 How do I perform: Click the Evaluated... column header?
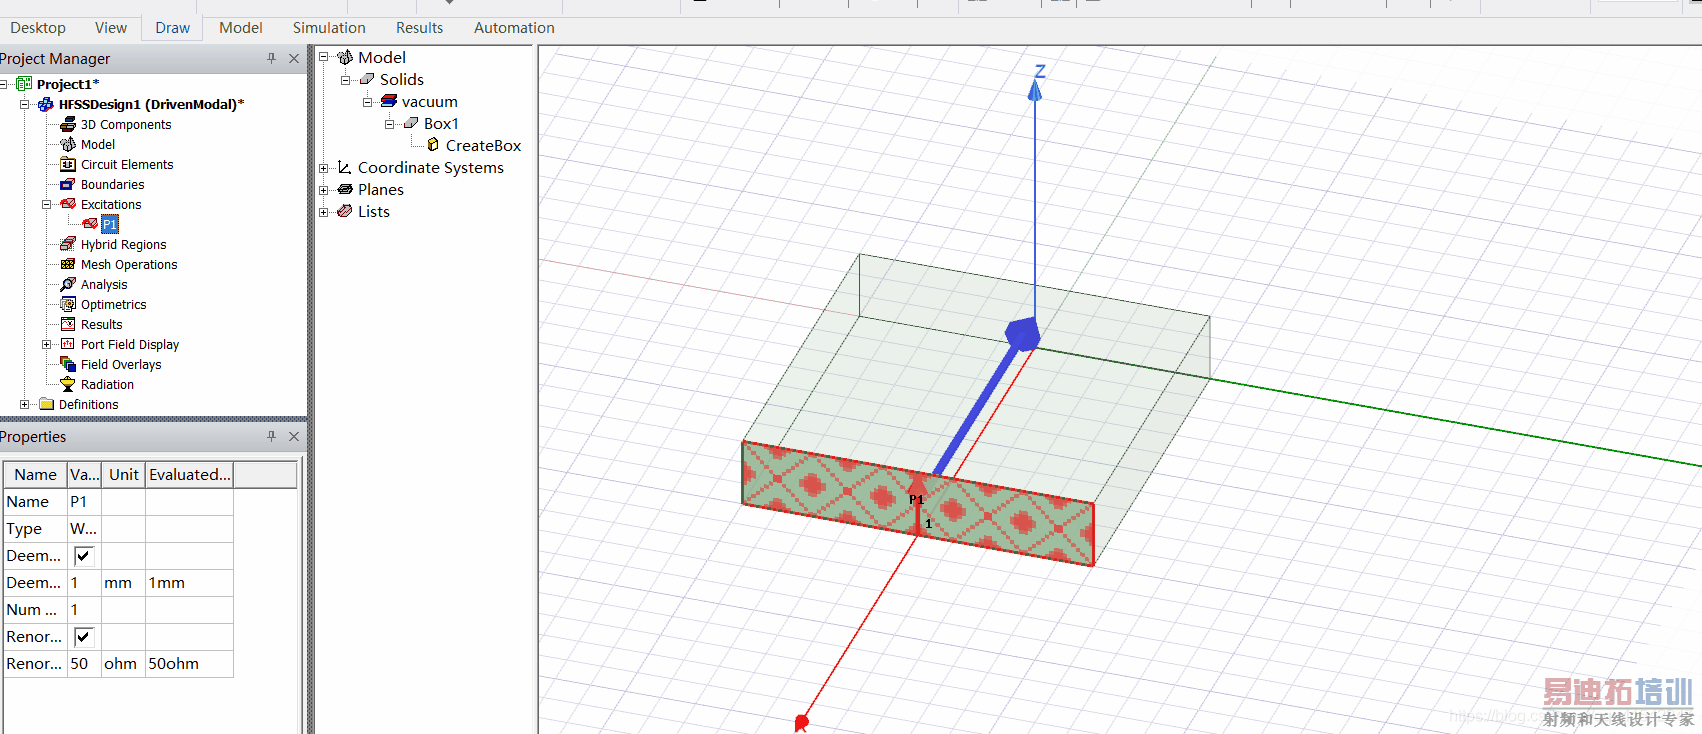[x=190, y=475]
